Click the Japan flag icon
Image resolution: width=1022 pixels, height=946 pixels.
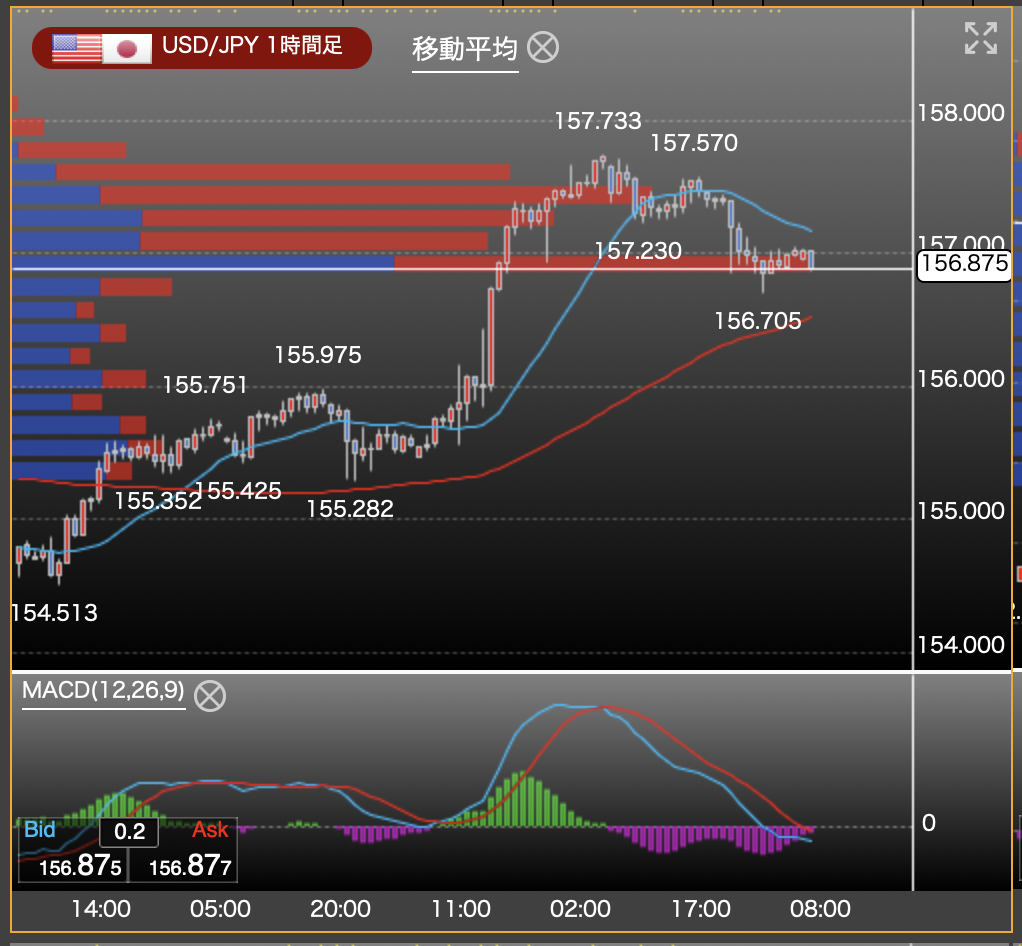(x=127, y=48)
